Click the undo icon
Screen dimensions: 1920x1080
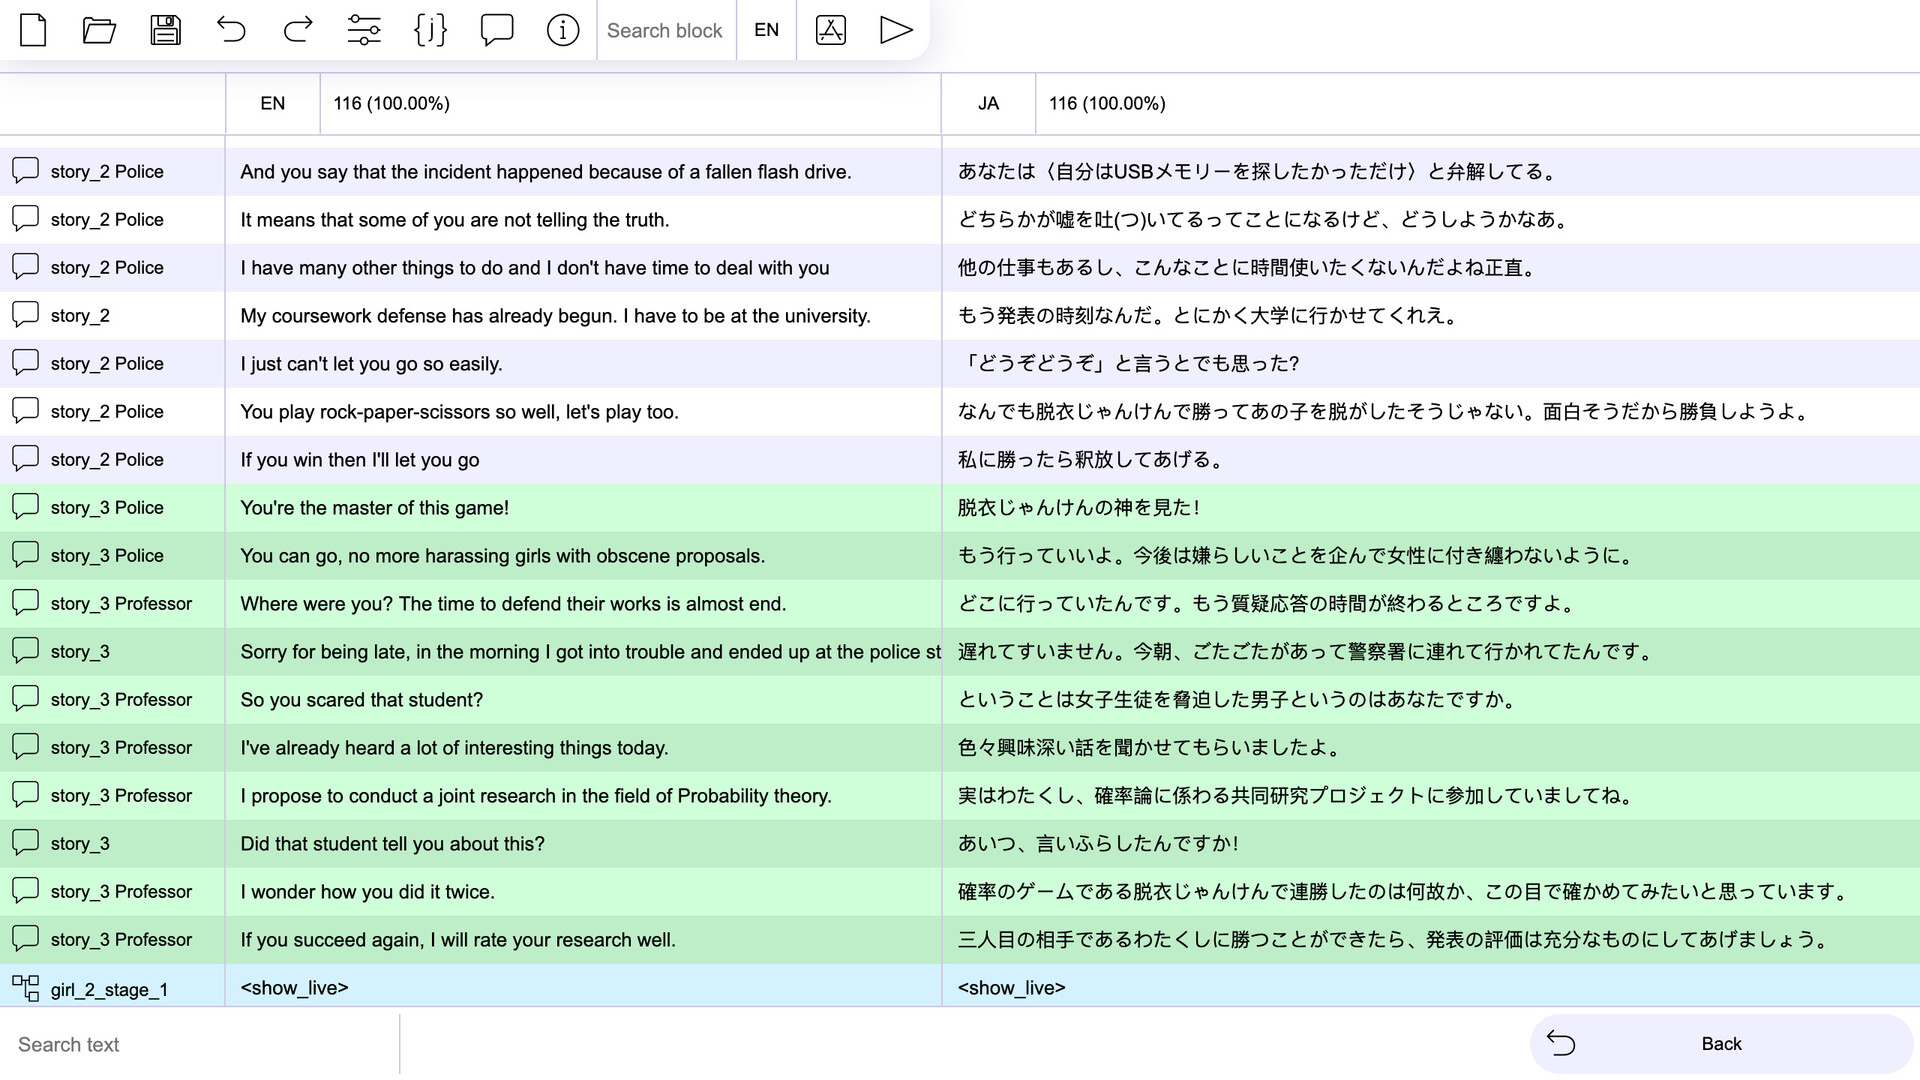pos(232,29)
